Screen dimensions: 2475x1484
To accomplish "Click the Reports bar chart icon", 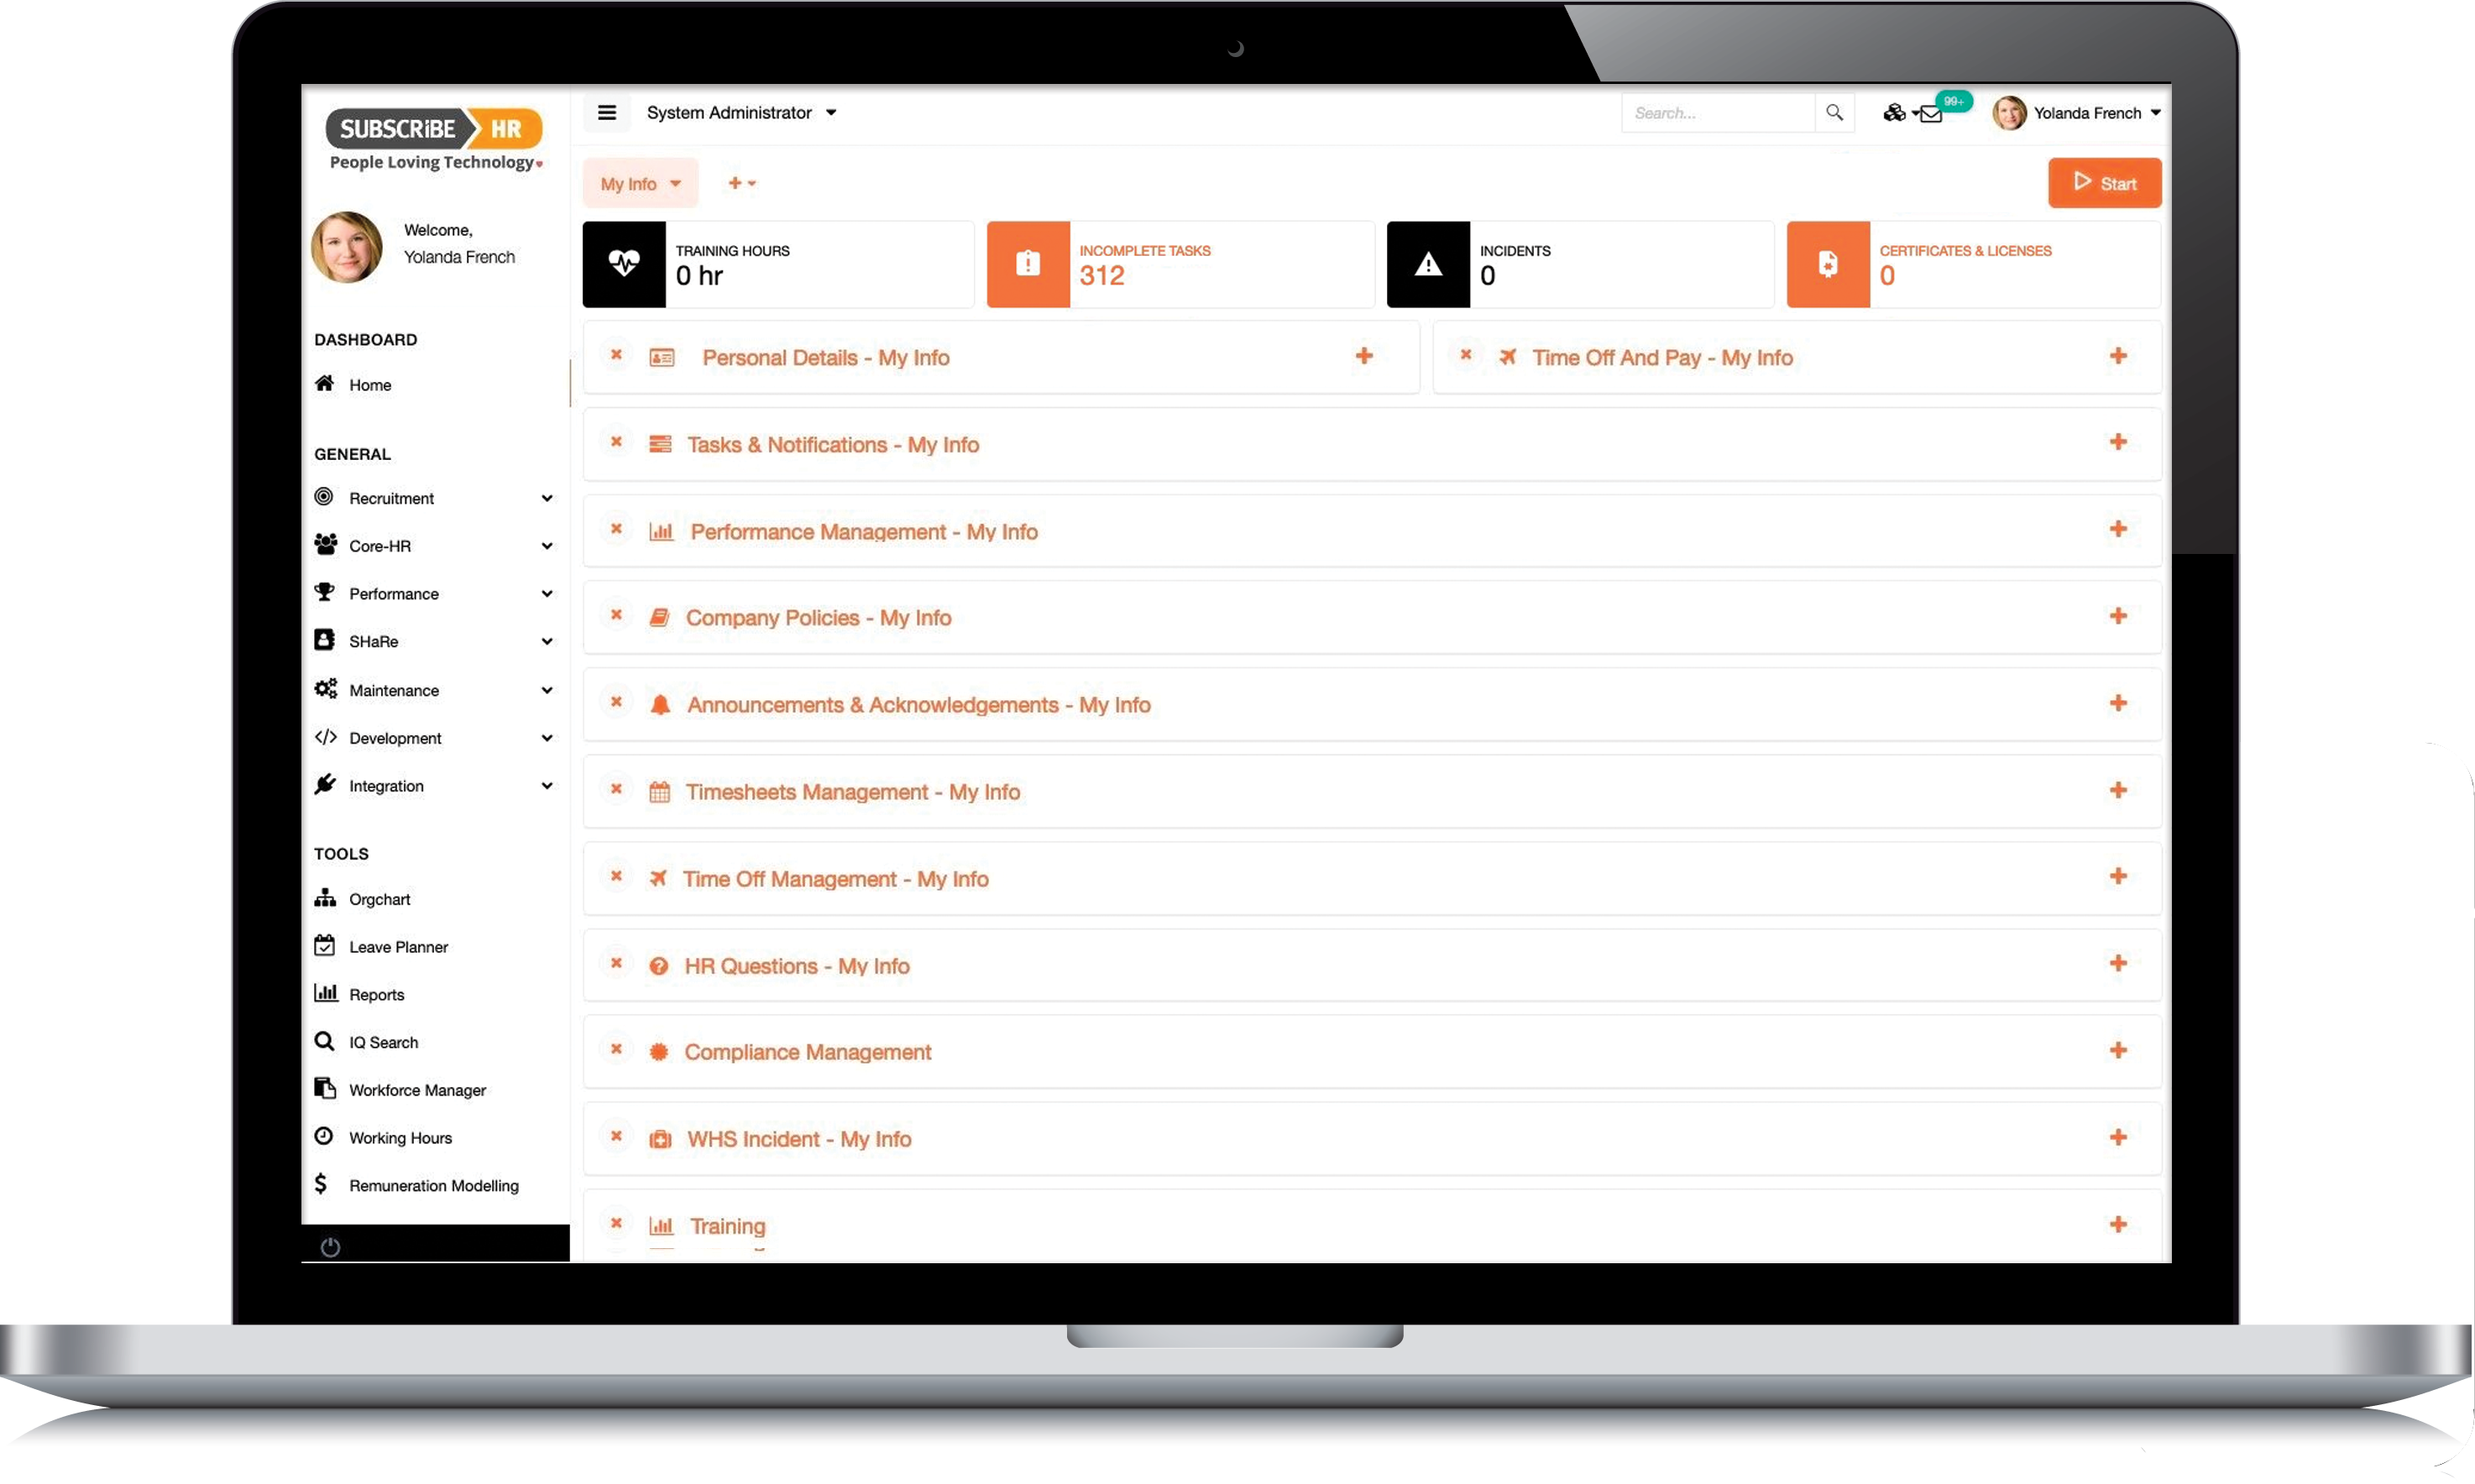I will (x=325, y=993).
